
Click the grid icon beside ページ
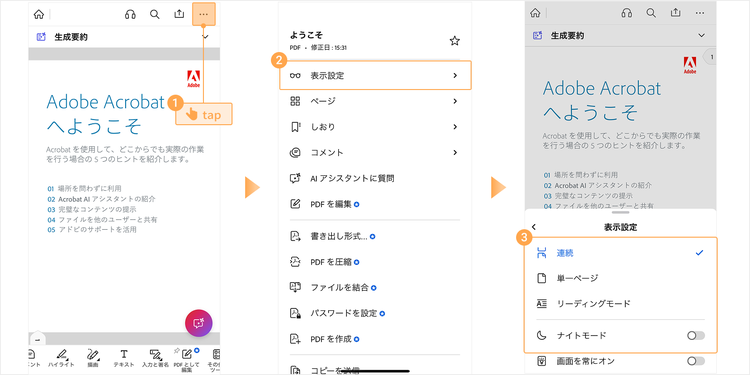point(295,101)
